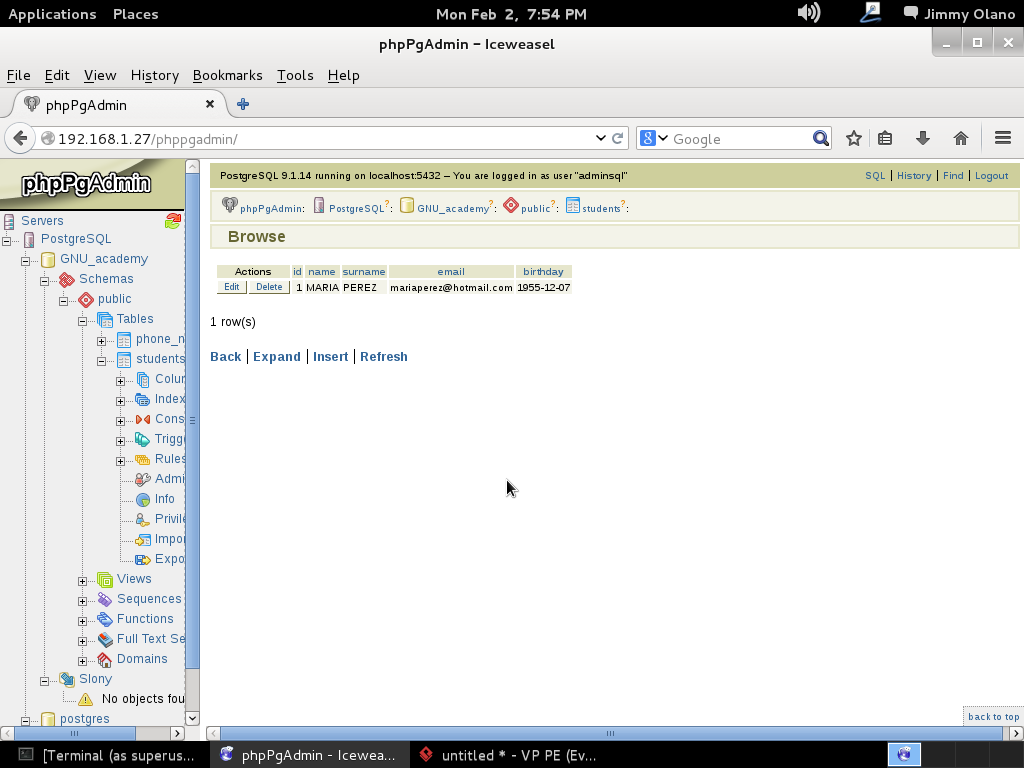The width and height of the screenshot is (1024, 768).
Task: Expand the Views tree node
Action: point(83,580)
